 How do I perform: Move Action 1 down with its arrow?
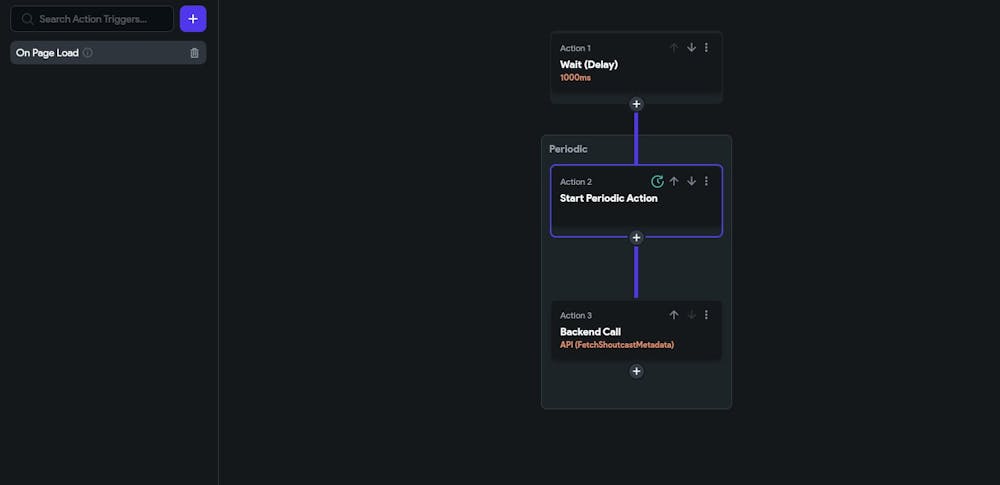[x=691, y=48]
